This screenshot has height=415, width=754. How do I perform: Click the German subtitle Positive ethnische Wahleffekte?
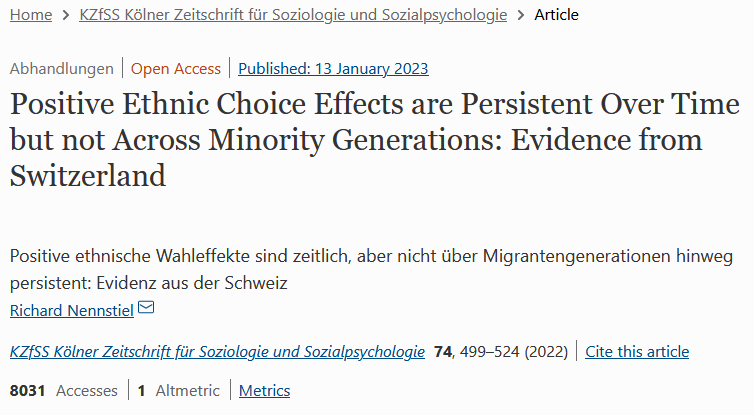pos(371,269)
